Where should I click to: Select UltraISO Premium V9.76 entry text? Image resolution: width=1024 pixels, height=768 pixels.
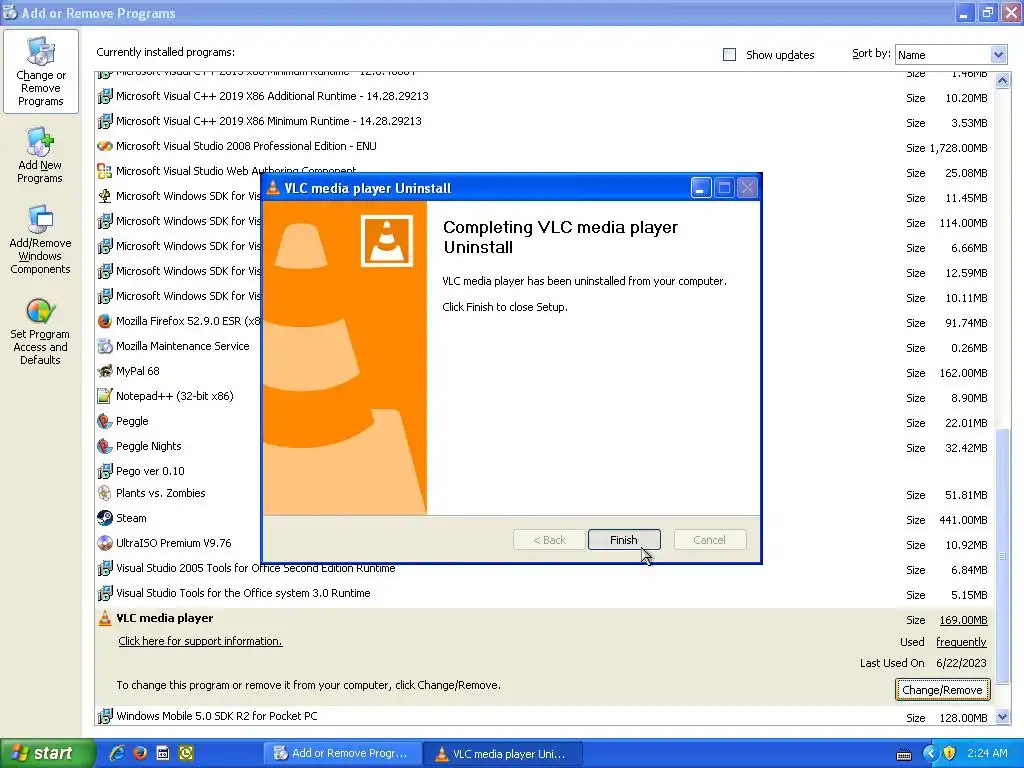(174, 543)
